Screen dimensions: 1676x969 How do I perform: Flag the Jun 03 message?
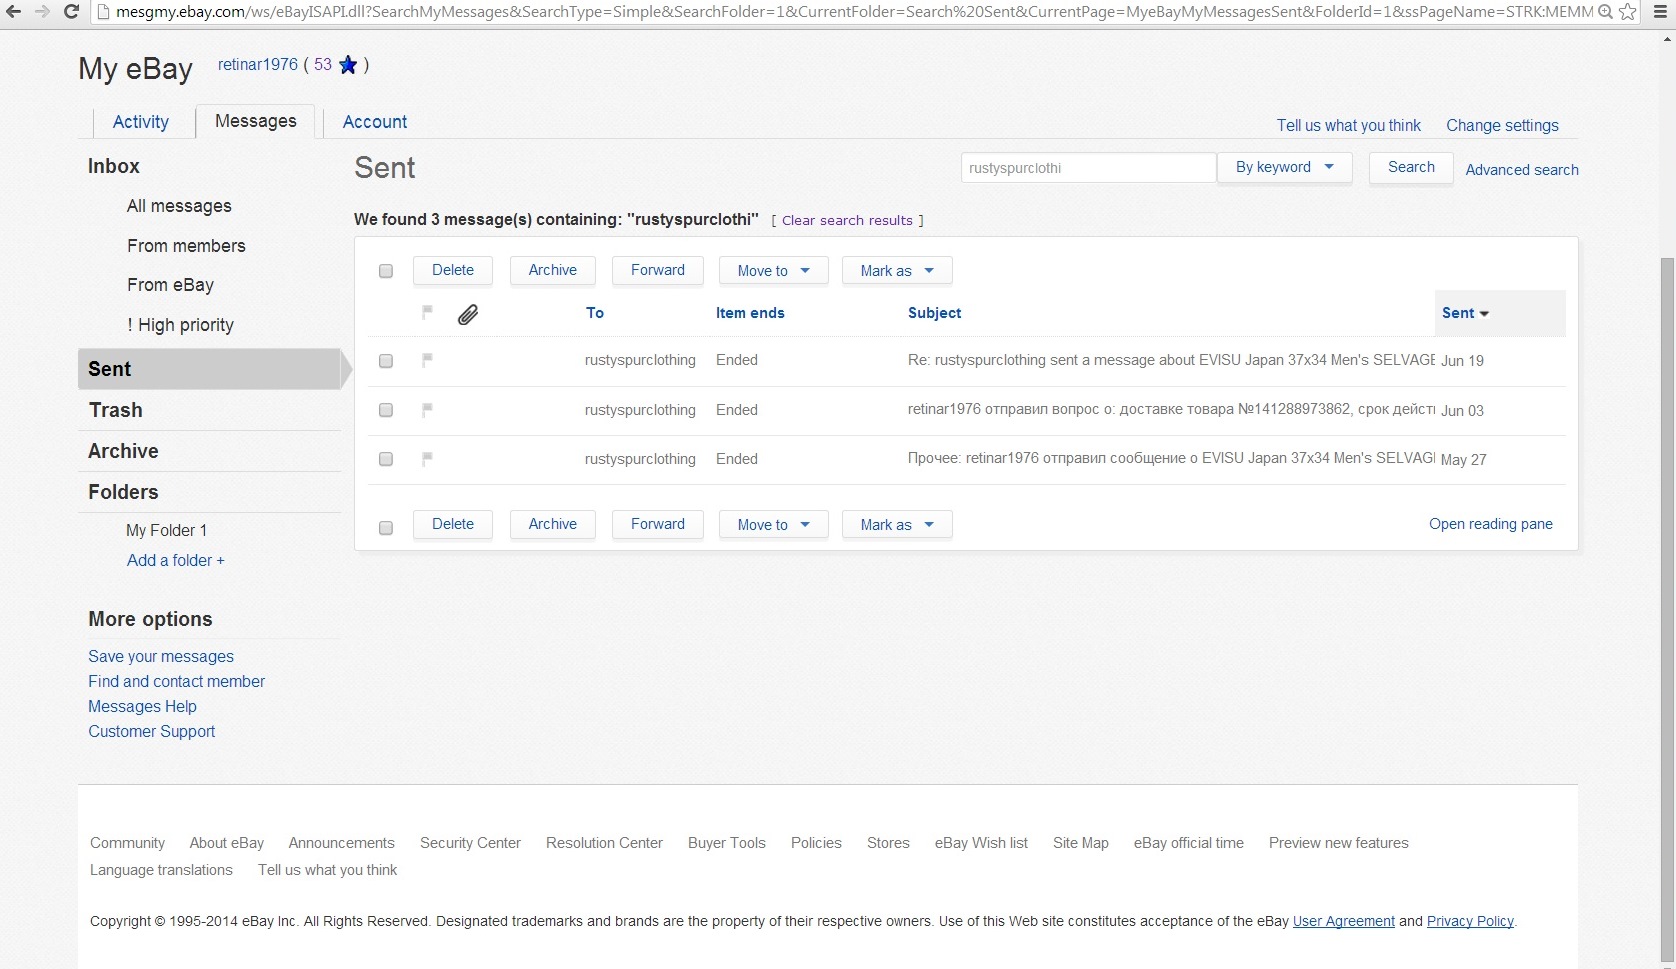click(427, 410)
